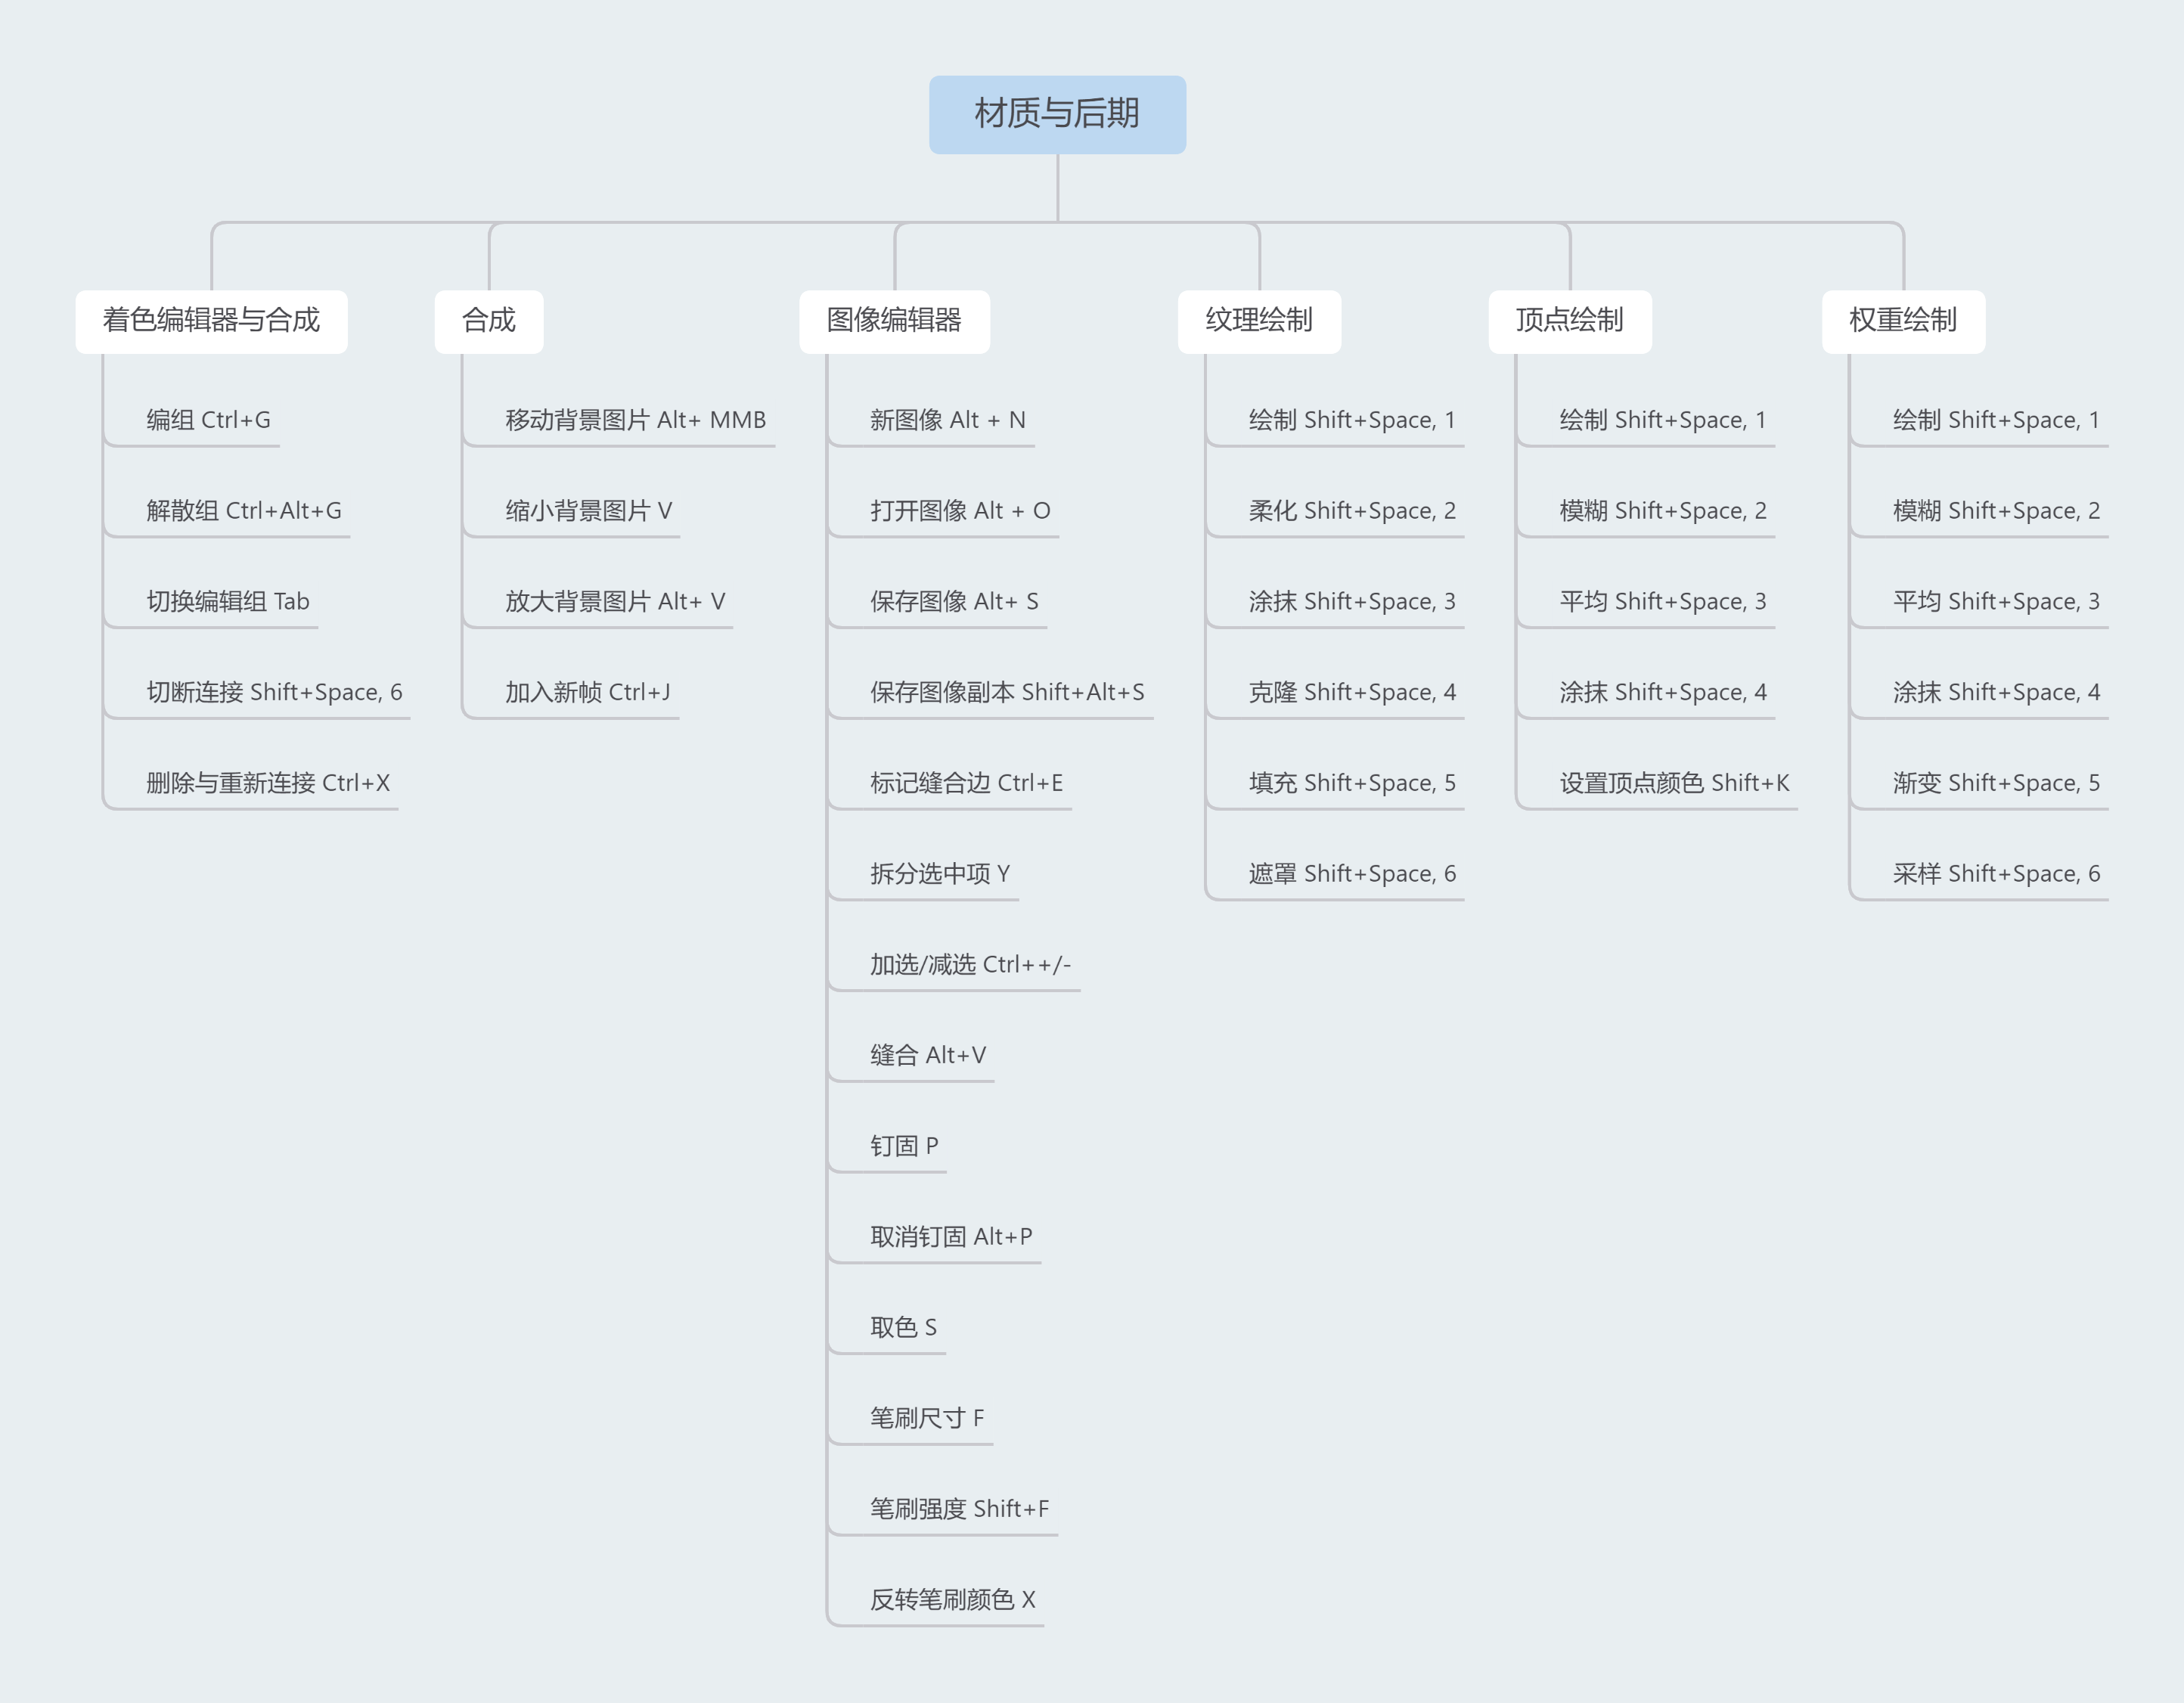Click 渐变 Shift+Space, 5 under 权重绘制
The height and width of the screenshot is (1703, 2184).
1995,783
